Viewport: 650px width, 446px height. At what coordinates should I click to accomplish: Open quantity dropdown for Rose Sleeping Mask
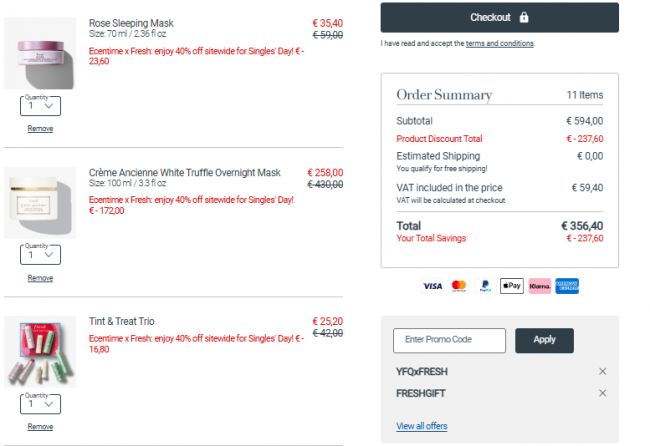[x=40, y=105]
